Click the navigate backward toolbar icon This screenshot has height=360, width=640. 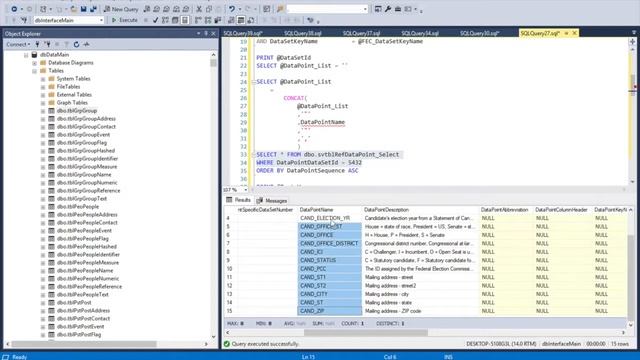[x=14, y=9]
